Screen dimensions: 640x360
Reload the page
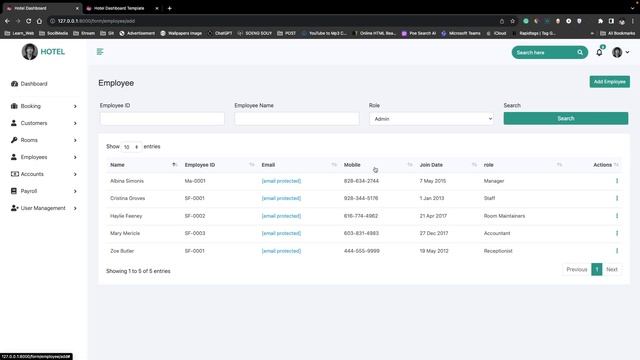click(x=28, y=21)
